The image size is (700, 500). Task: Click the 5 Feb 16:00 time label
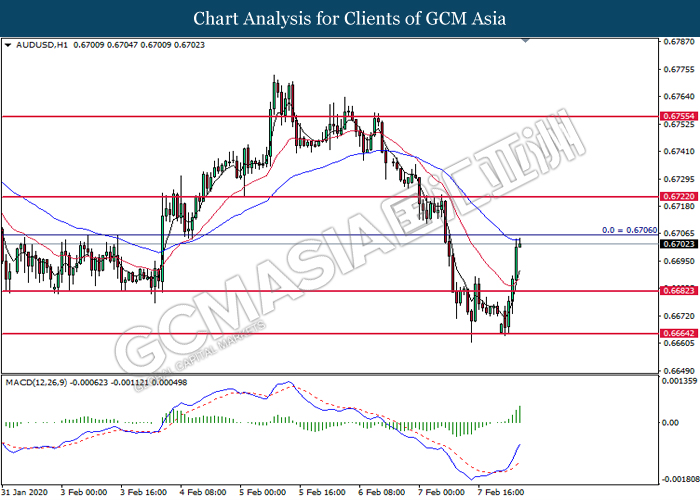(322, 492)
